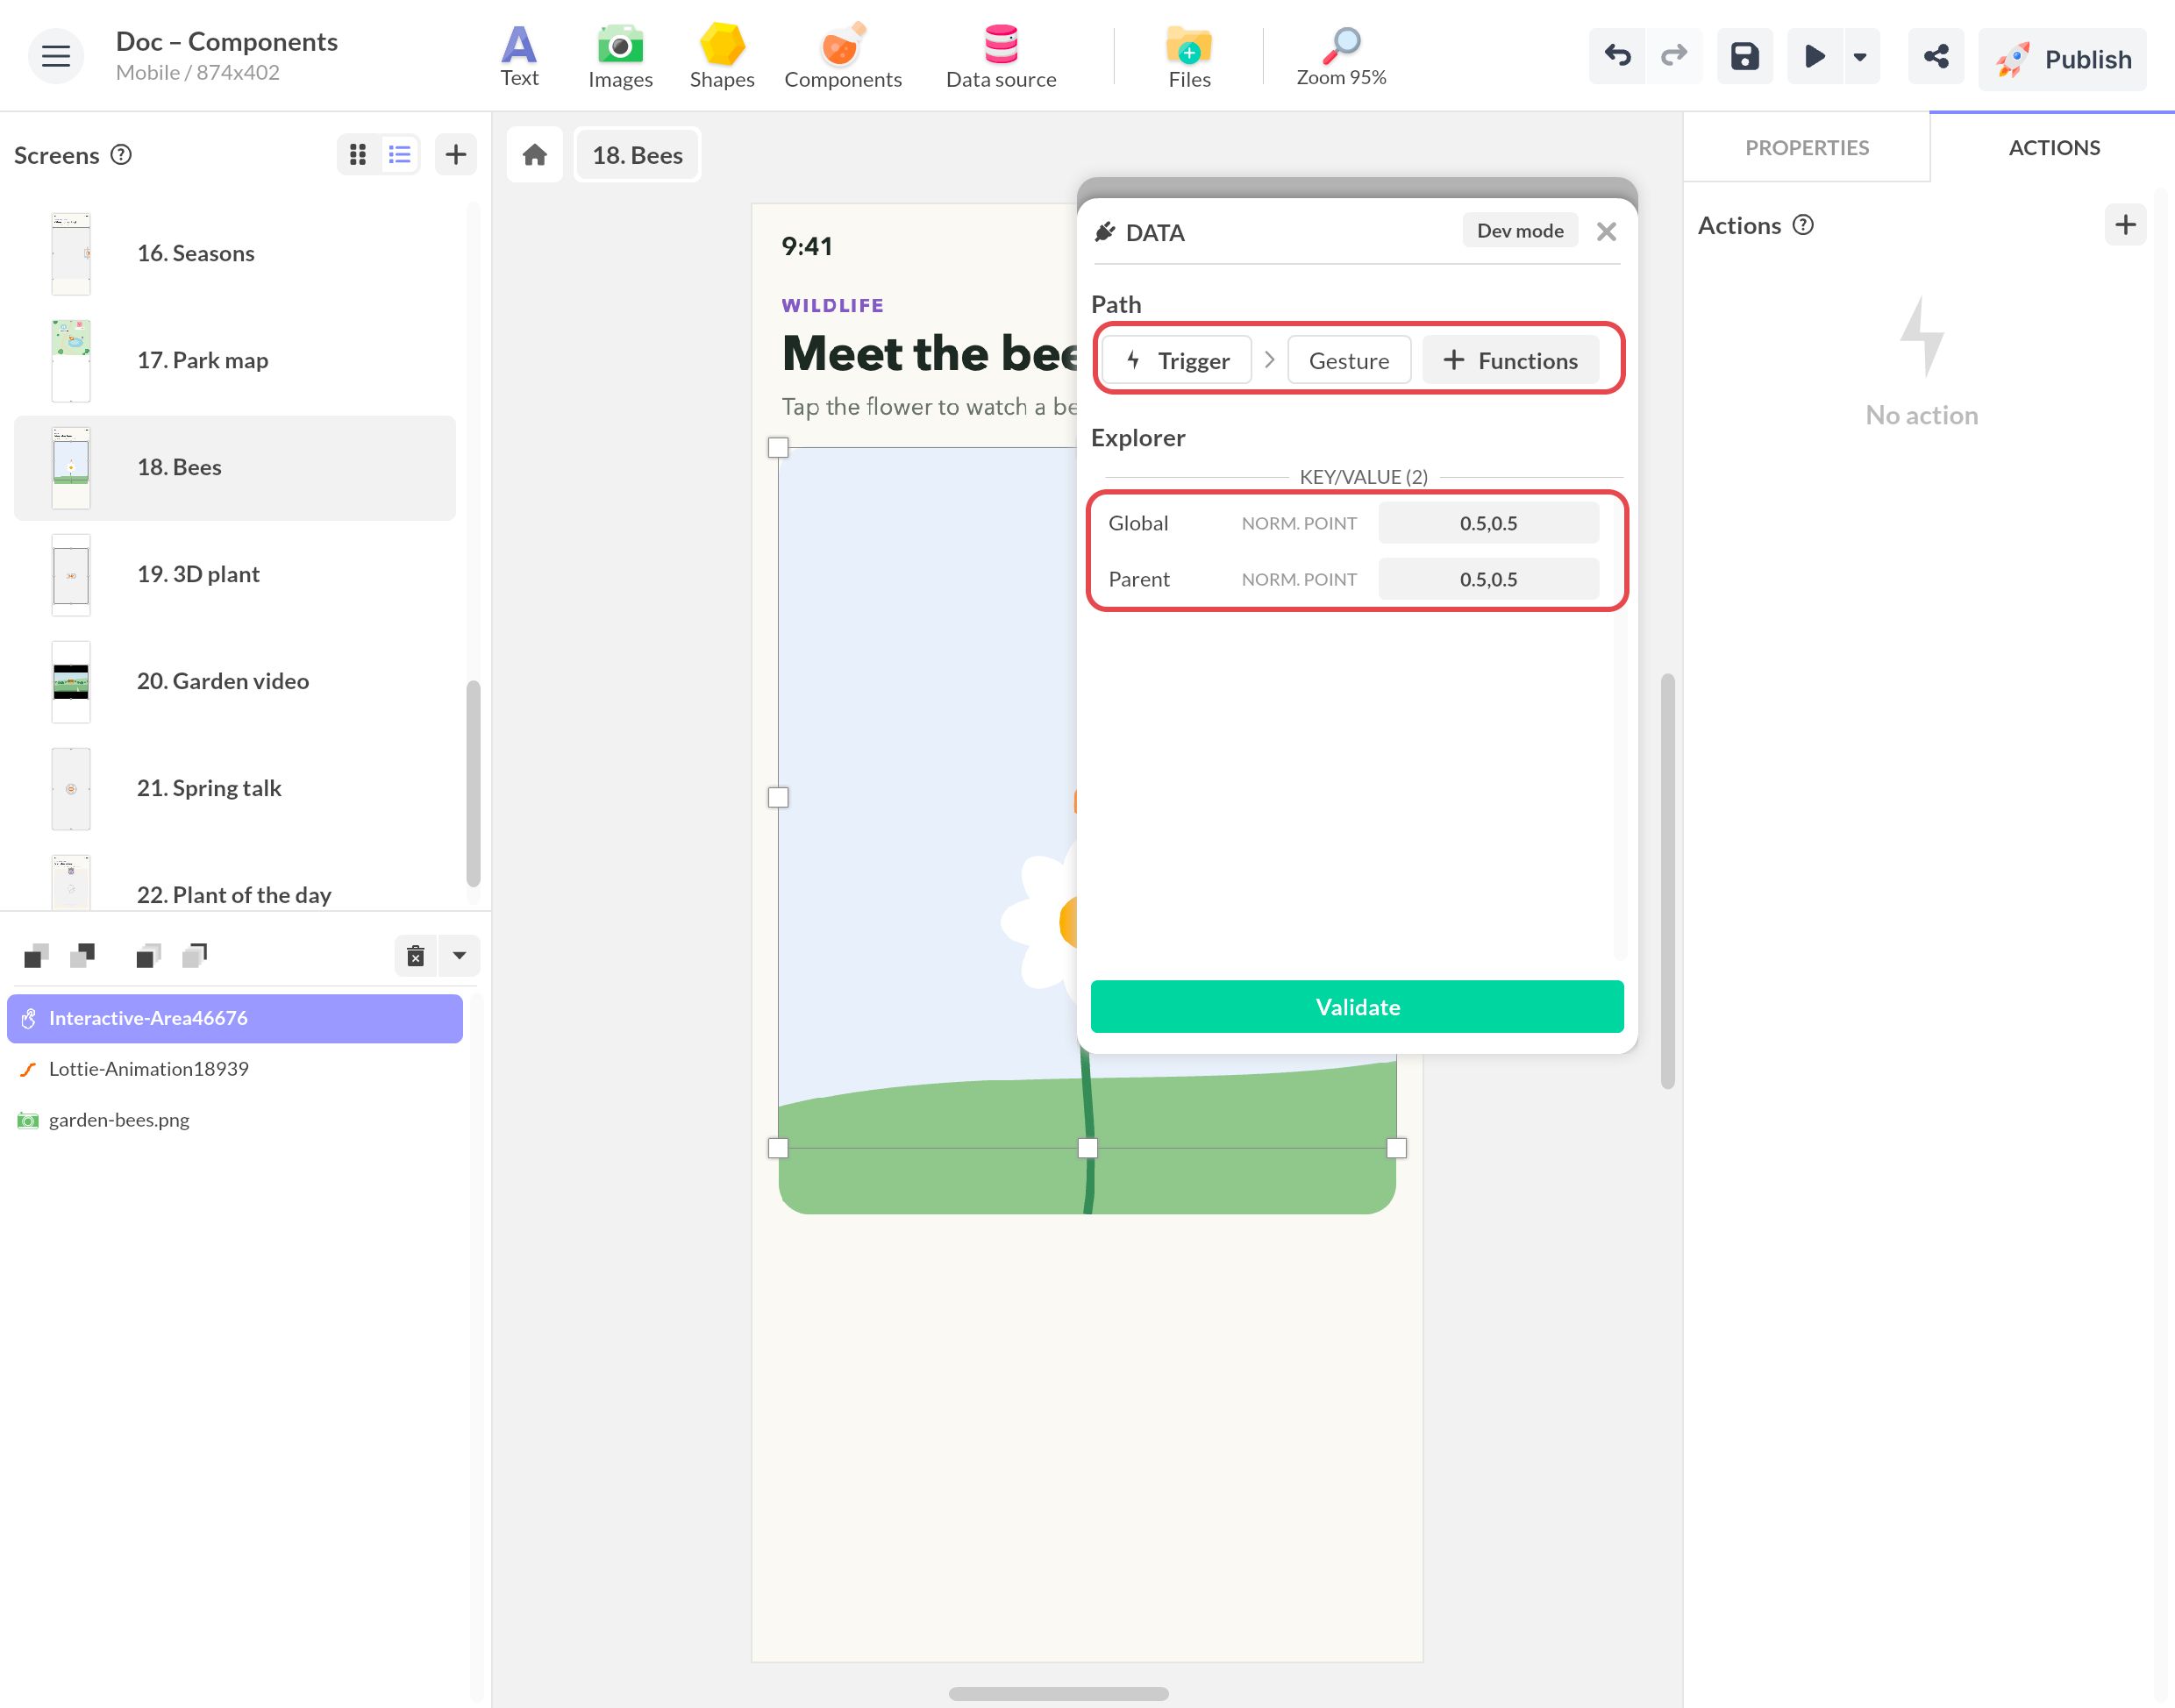The width and height of the screenshot is (2175, 1708).
Task: Open the Components library
Action: coord(842,56)
